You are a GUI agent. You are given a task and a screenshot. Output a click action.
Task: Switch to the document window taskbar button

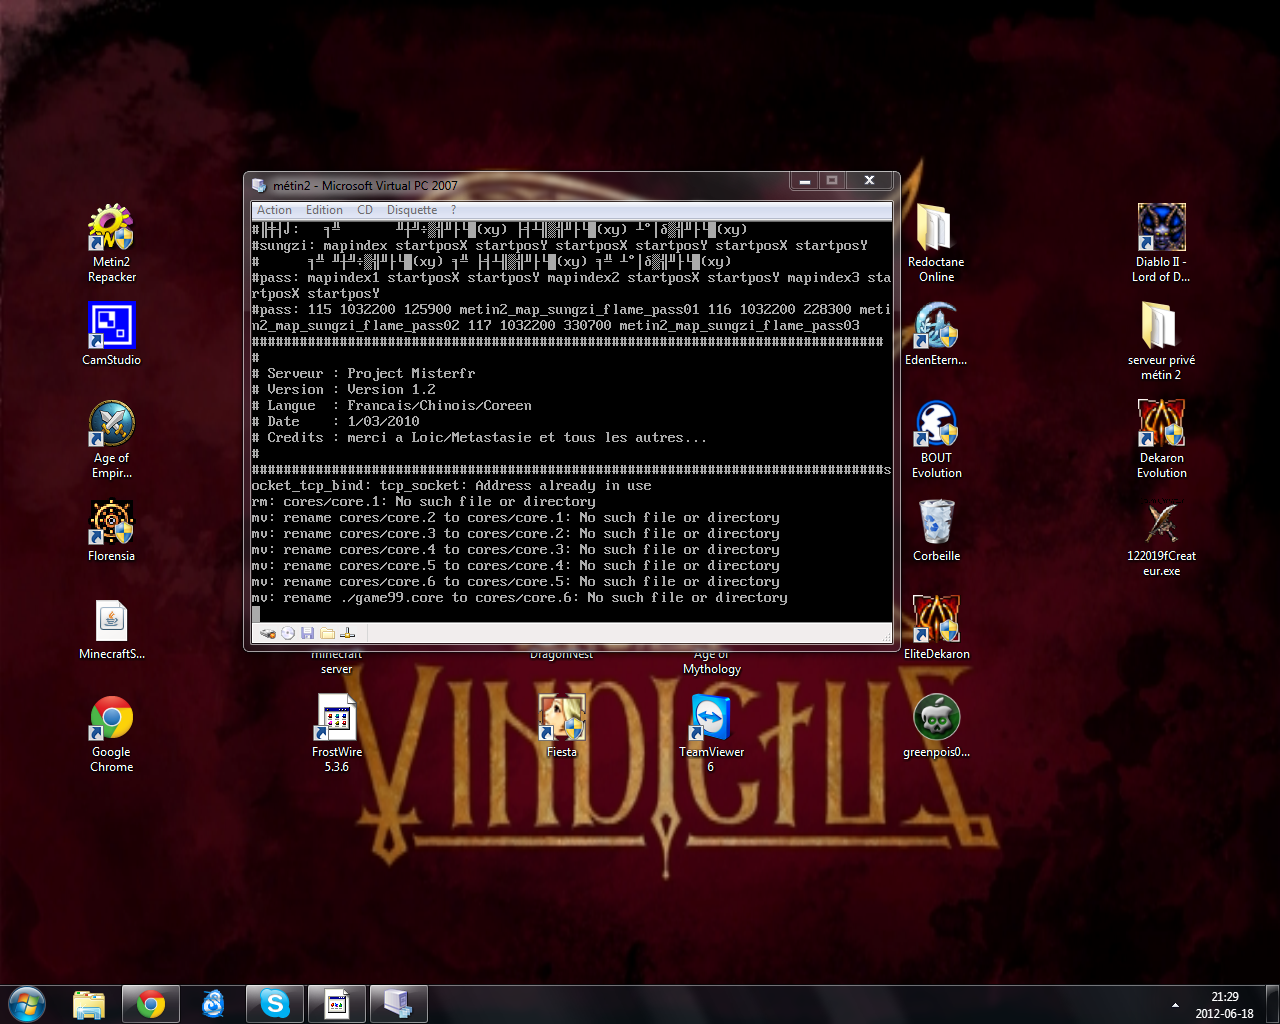(337, 1004)
